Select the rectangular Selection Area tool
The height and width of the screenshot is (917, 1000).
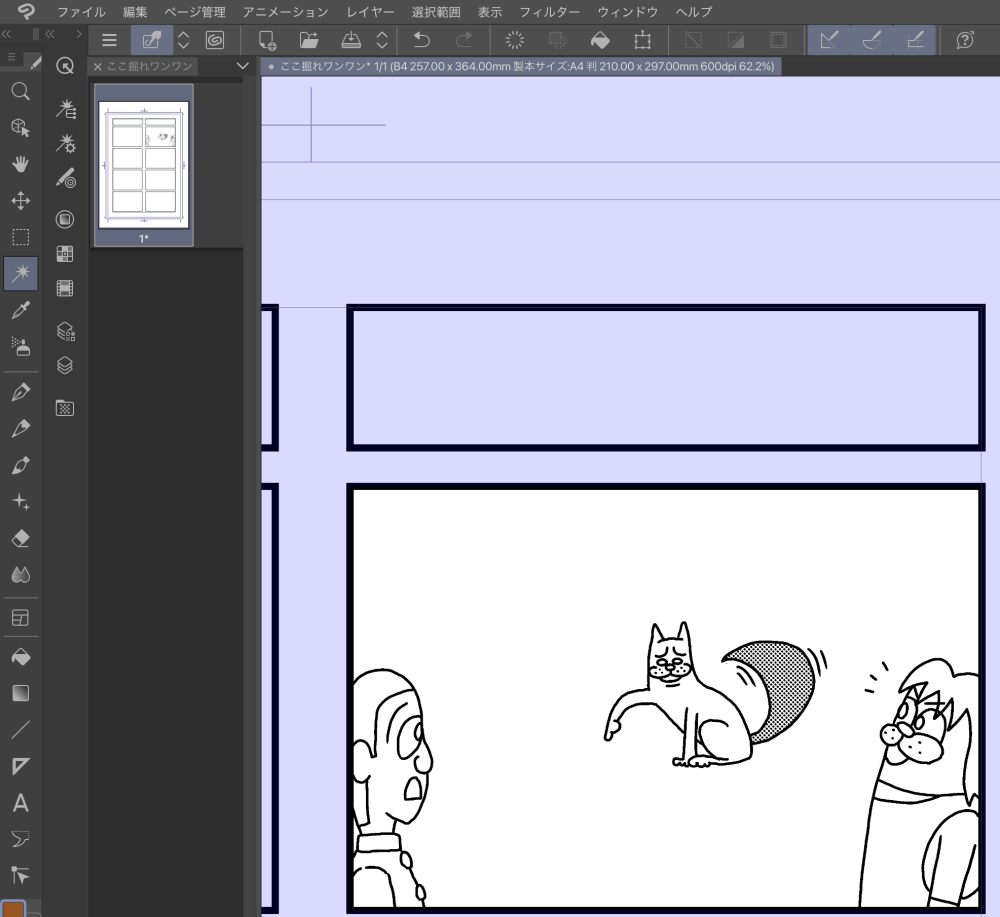click(20, 237)
